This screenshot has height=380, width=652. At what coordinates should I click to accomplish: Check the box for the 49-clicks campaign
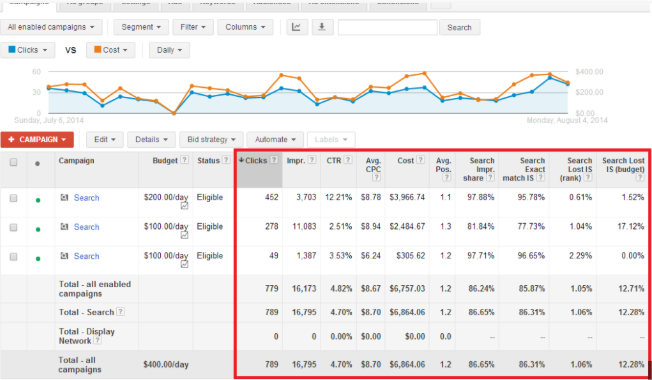(13, 257)
